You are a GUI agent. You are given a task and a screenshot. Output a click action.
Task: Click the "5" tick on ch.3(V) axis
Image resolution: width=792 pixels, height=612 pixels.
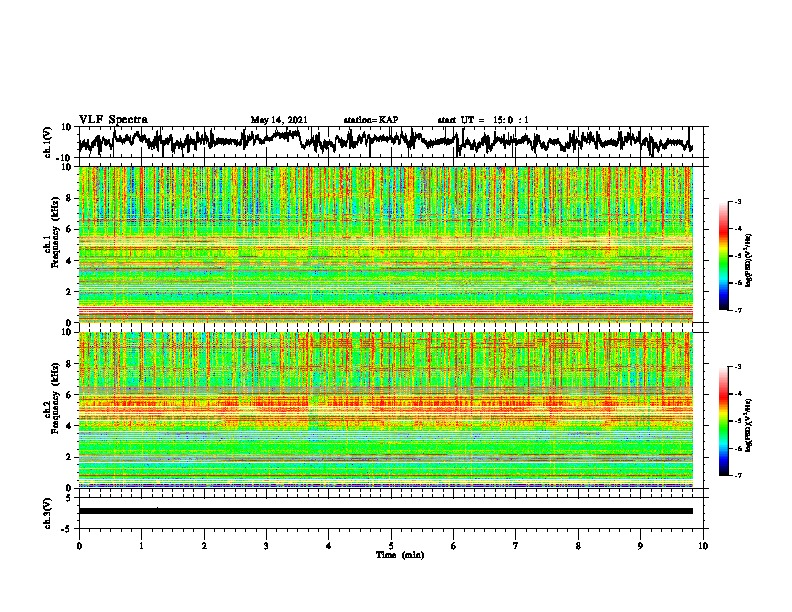[69, 498]
